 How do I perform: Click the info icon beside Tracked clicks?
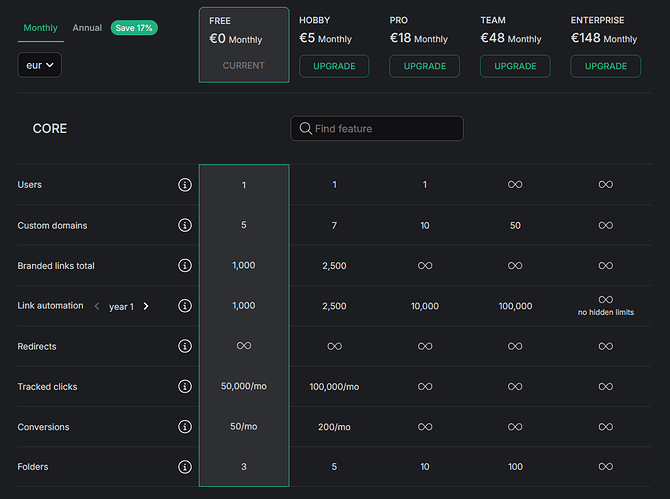point(184,387)
